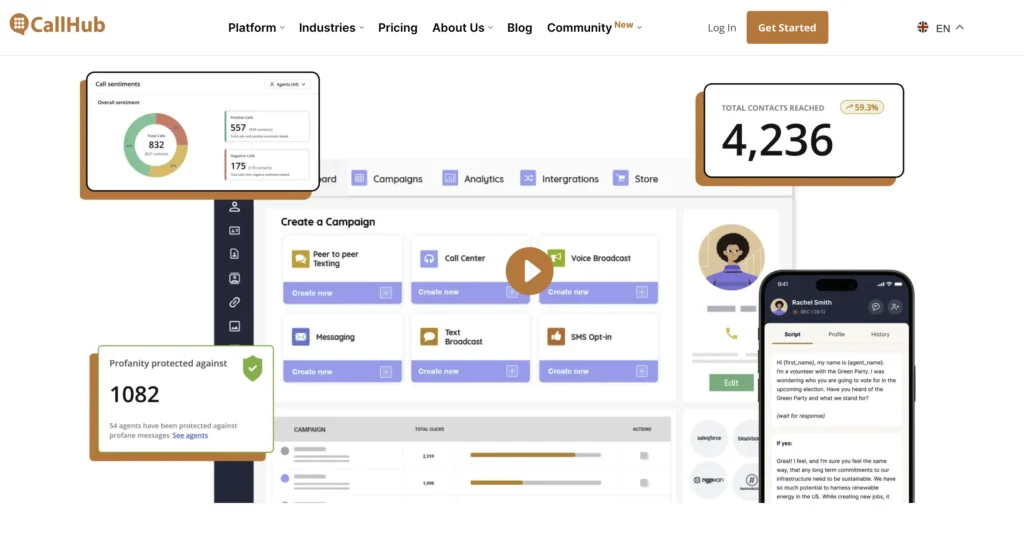The image size is (1024, 534).
Task: Click the Store cart icon
Action: pos(621,178)
